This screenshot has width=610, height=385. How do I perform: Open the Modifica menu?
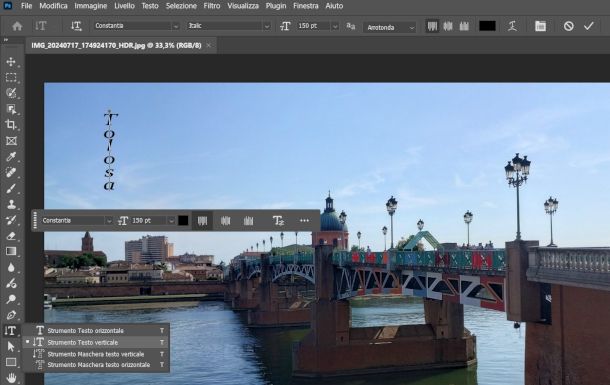click(x=53, y=6)
